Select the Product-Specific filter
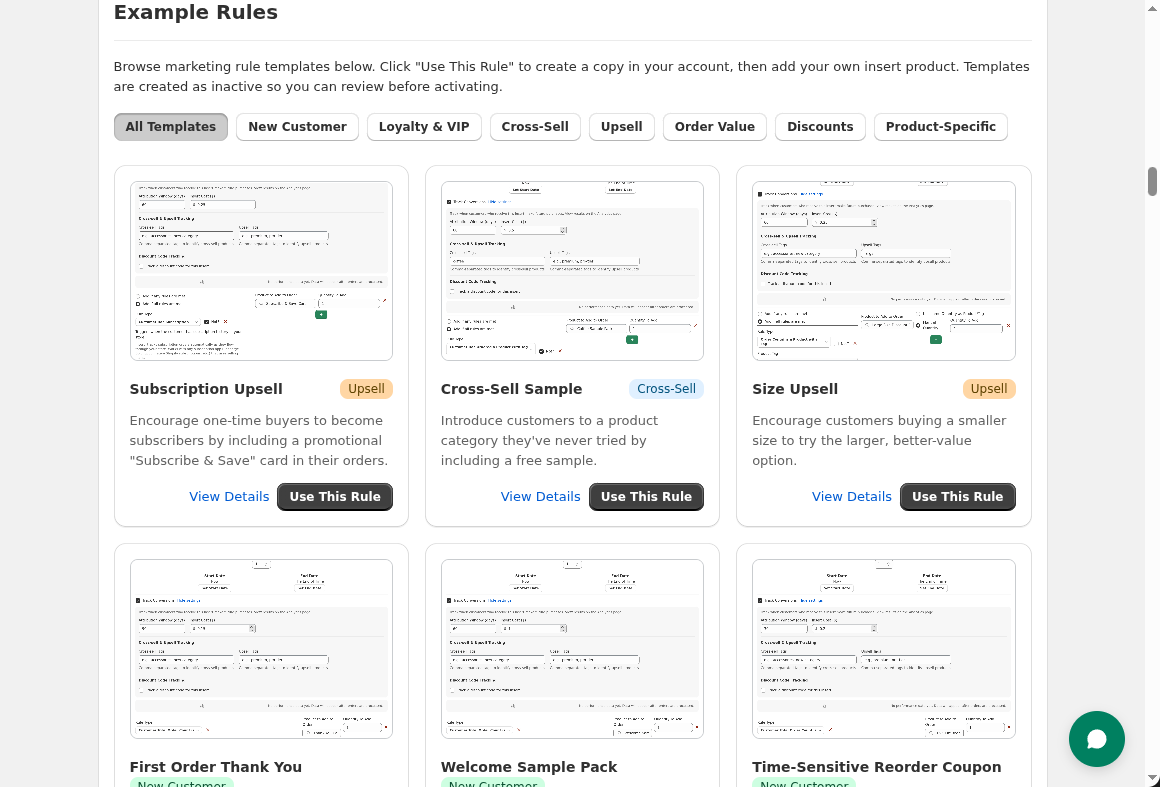The width and height of the screenshot is (1160, 787). 940,127
